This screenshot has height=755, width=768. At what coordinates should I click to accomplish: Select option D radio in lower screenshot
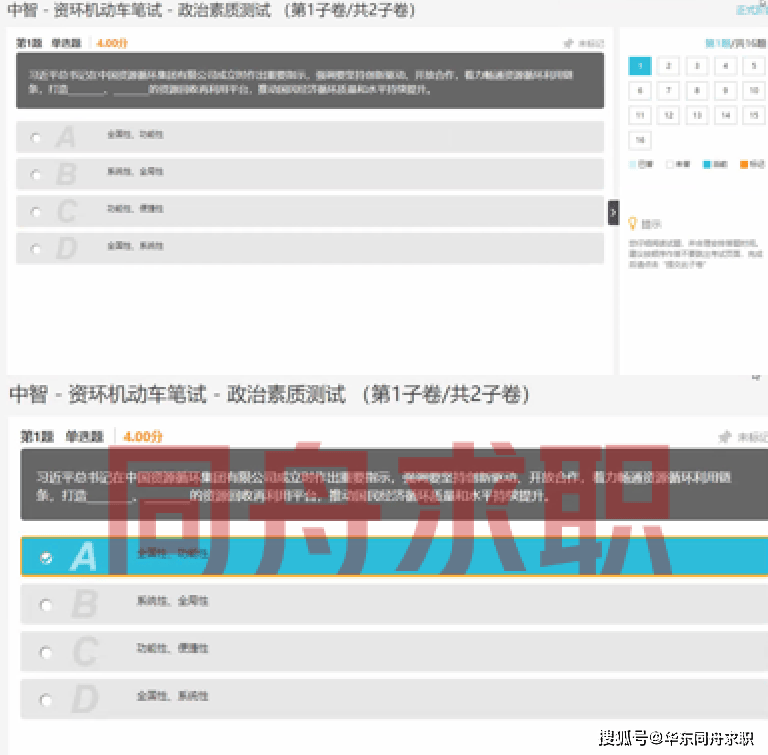[46, 700]
